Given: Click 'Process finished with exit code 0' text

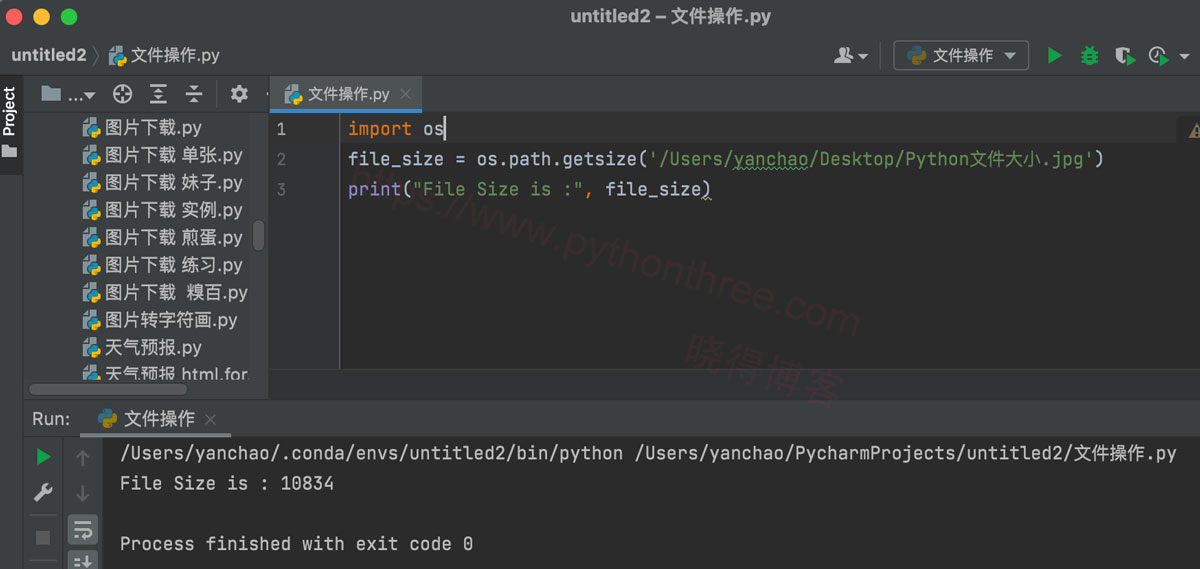Looking at the screenshot, I should coord(297,544).
